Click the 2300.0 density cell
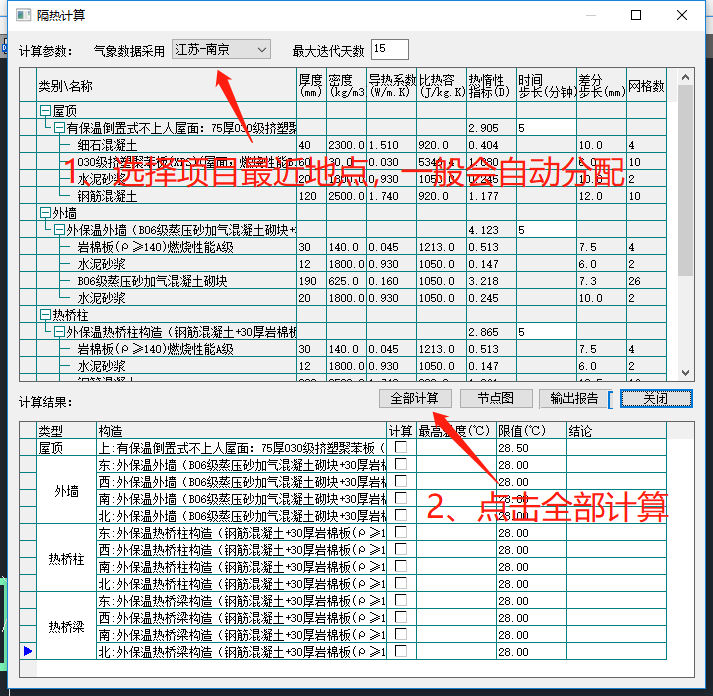713x696 pixels. coord(346,145)
